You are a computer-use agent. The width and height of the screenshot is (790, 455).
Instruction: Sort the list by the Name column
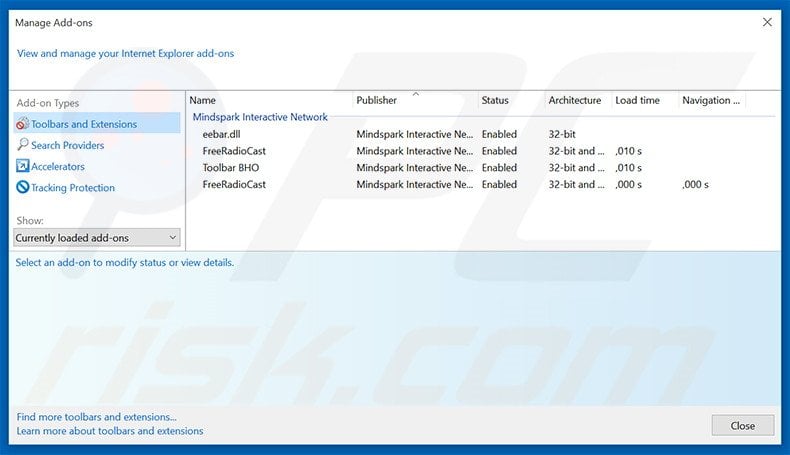203,100
